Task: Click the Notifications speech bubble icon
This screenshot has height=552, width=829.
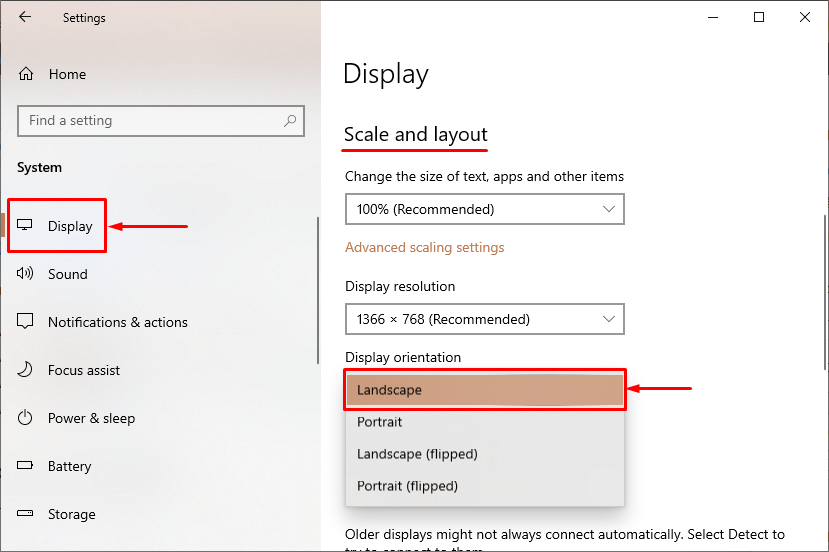Action: point(25,321)
